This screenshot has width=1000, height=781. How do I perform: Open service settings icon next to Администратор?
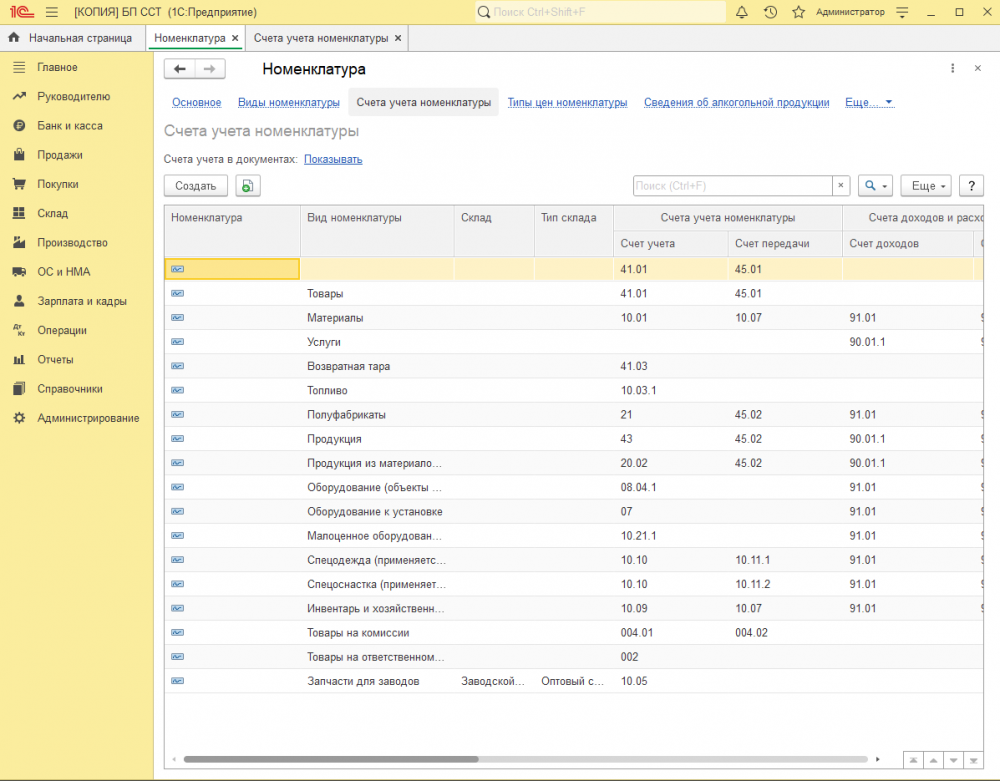[902, 12]
